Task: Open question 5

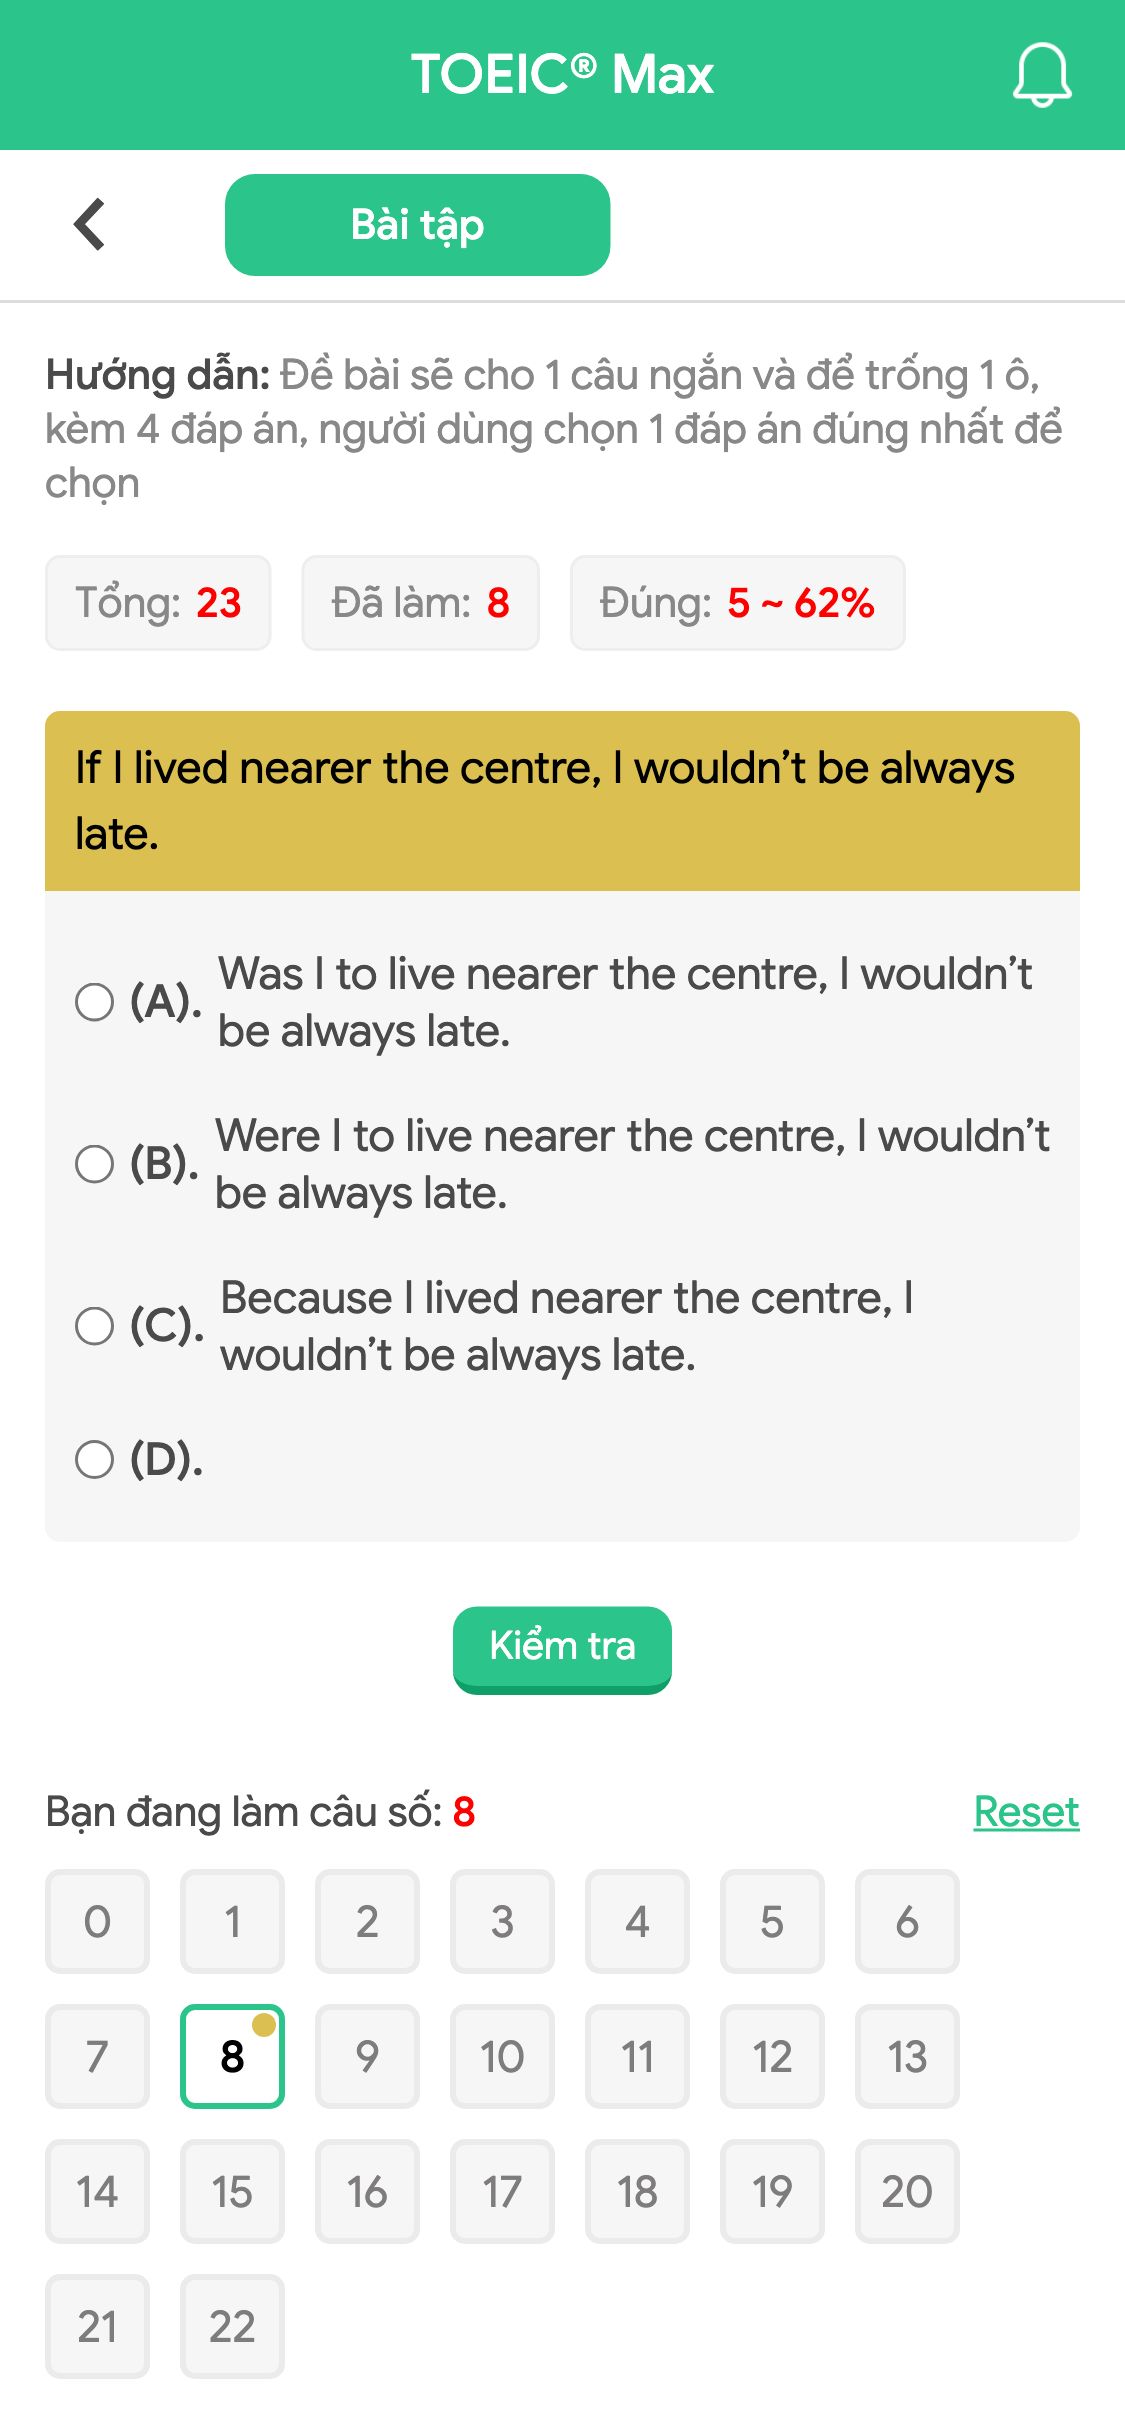Action: (x=772, y=1921)
